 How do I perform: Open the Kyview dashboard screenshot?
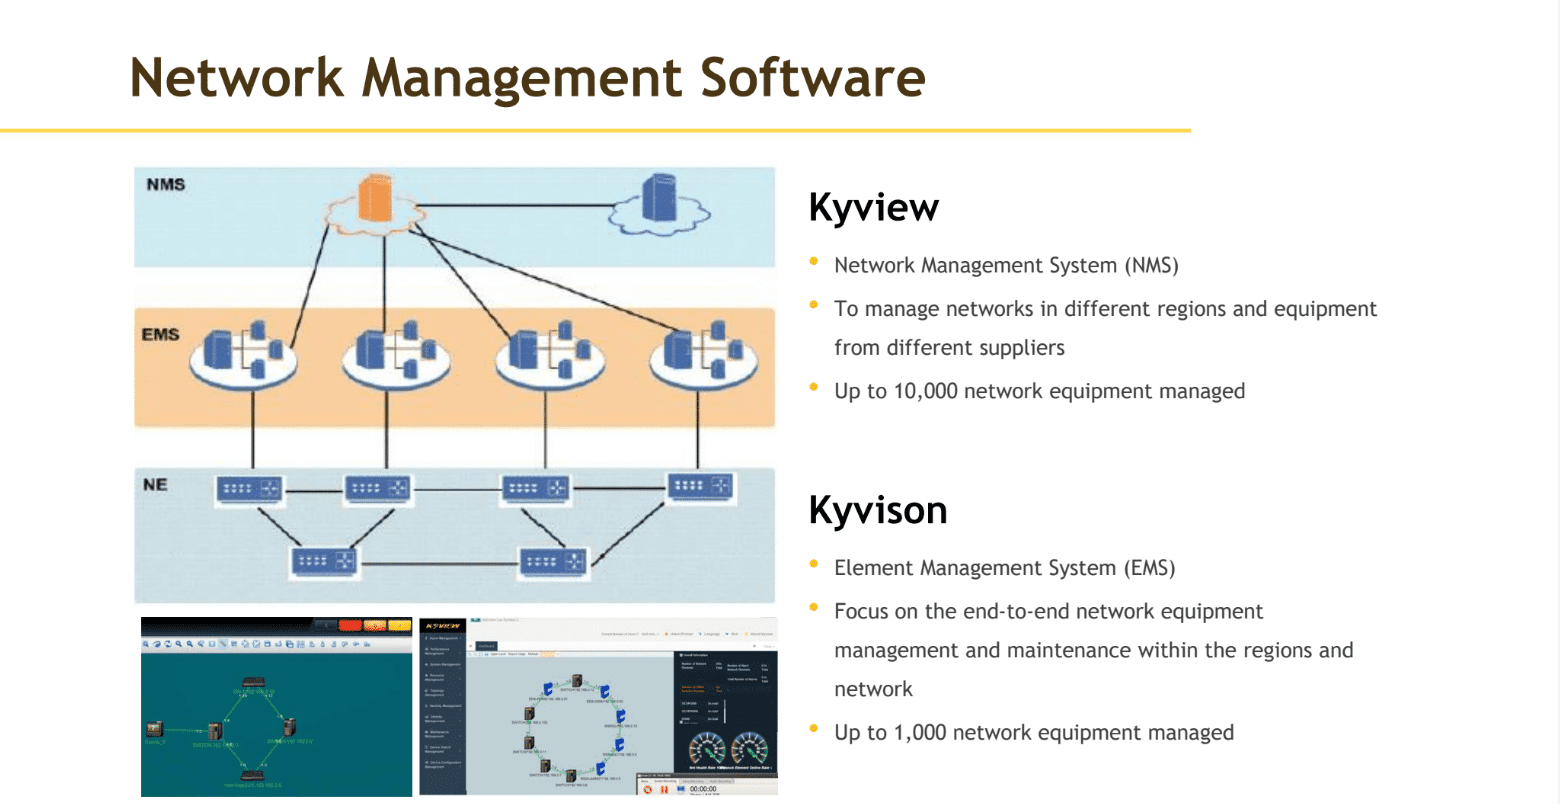[x=598, y=707]
